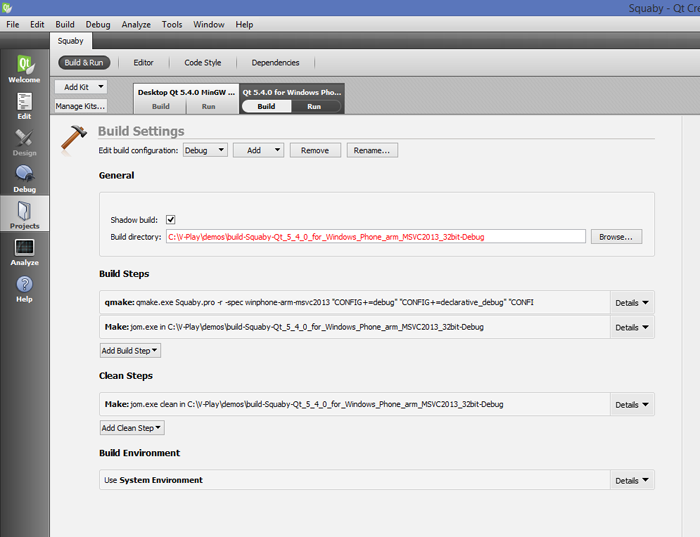
Task: Click the Build directory path field
Action: 375,237
